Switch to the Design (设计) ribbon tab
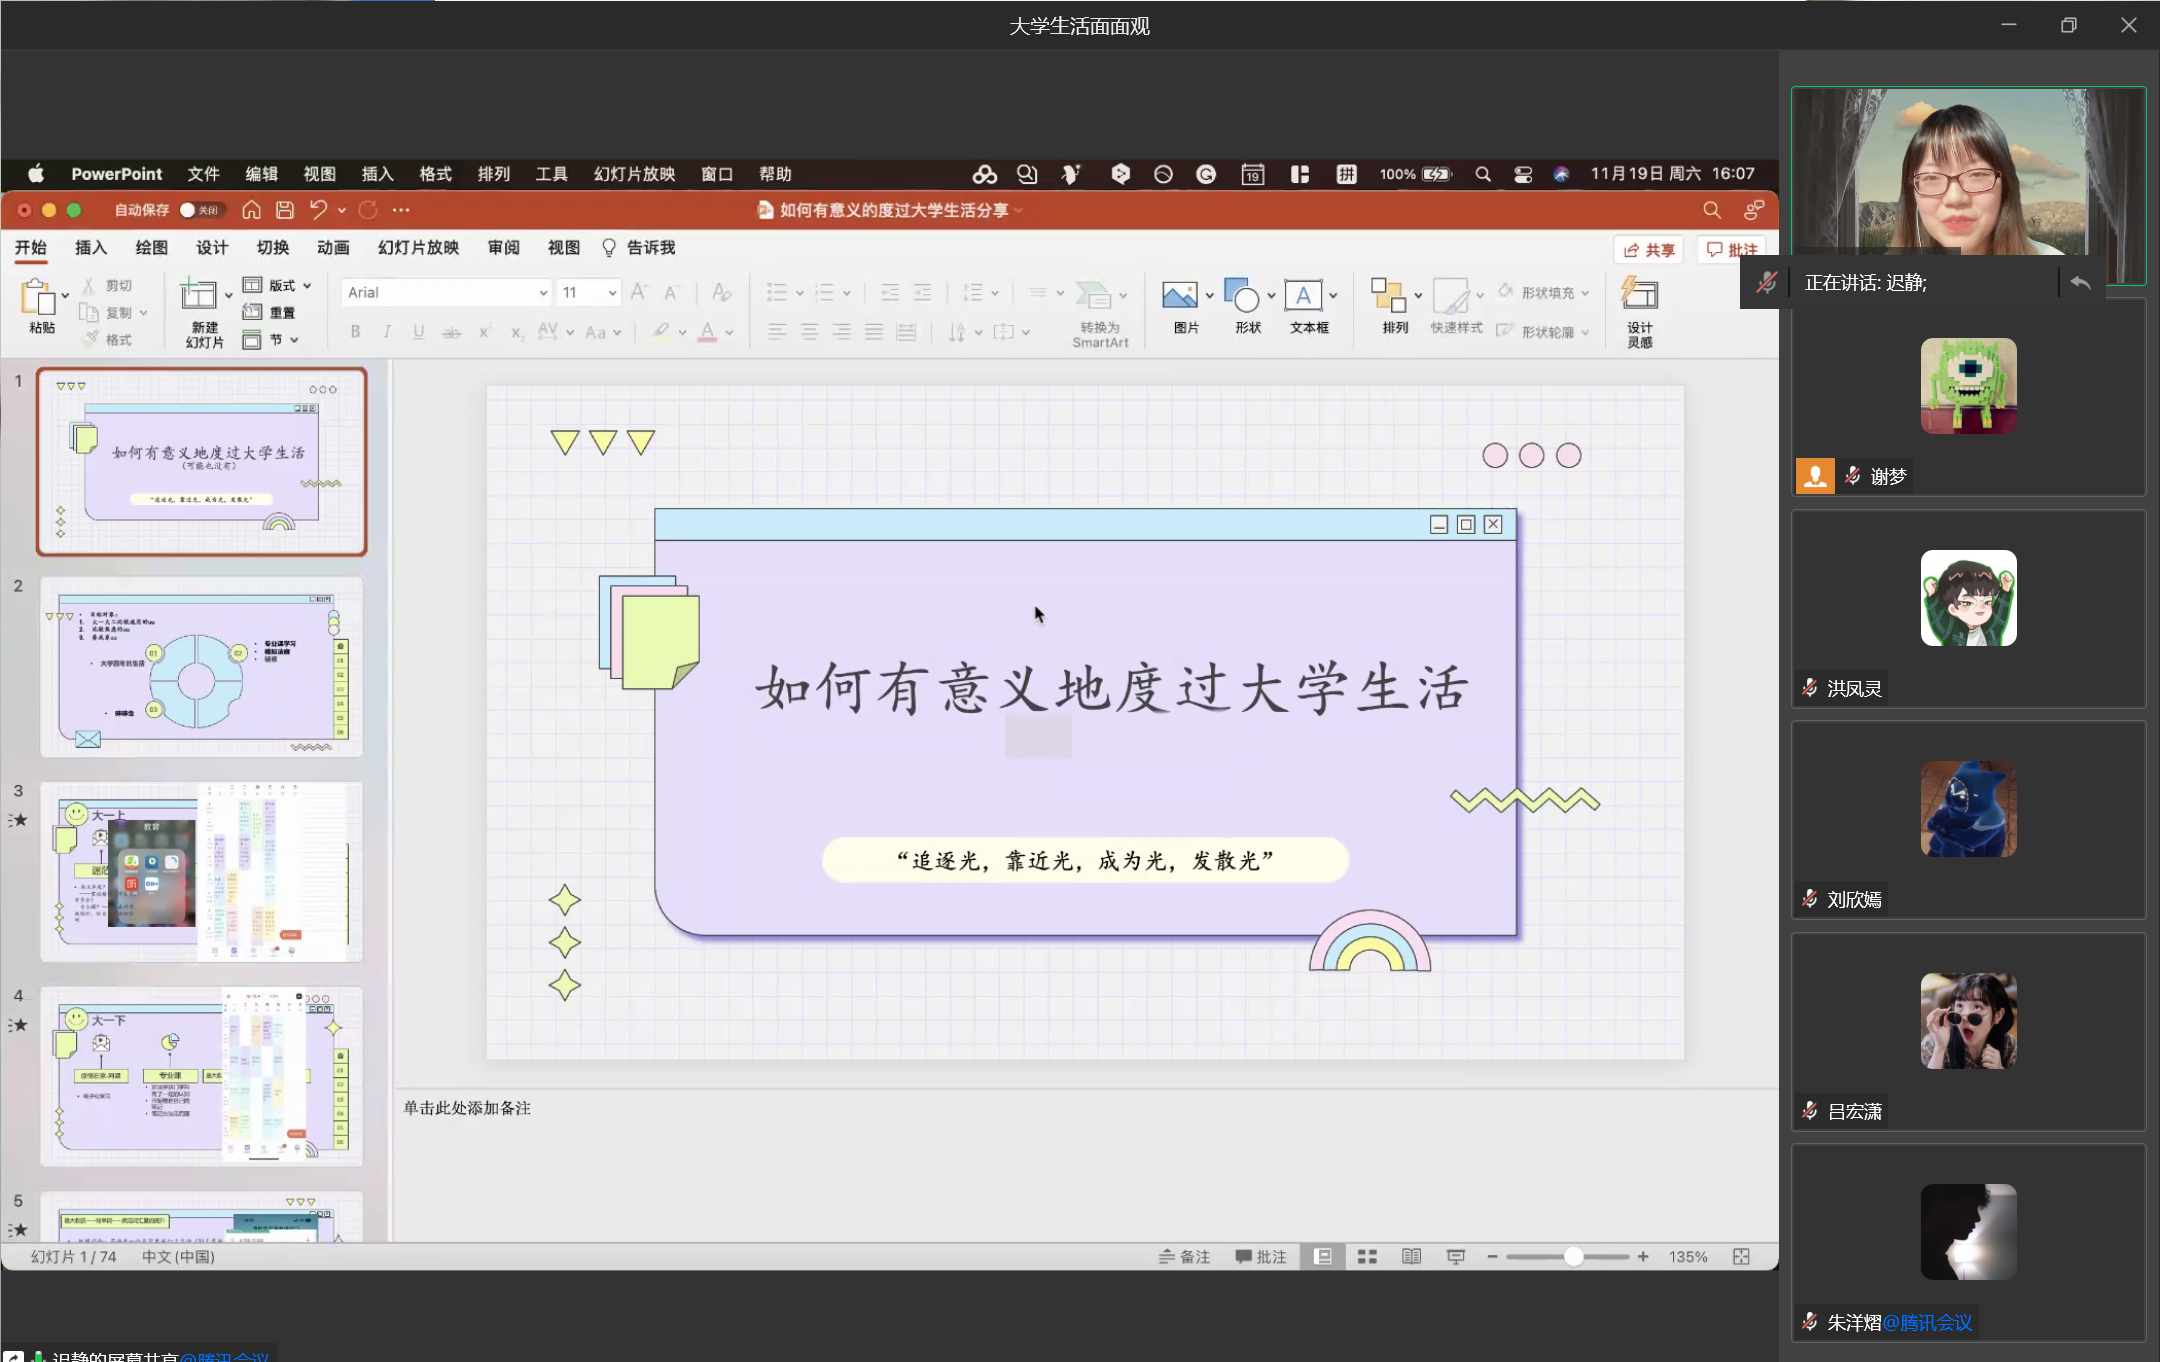This screenshot has height=1362, width=2160. tap(211, 248)
